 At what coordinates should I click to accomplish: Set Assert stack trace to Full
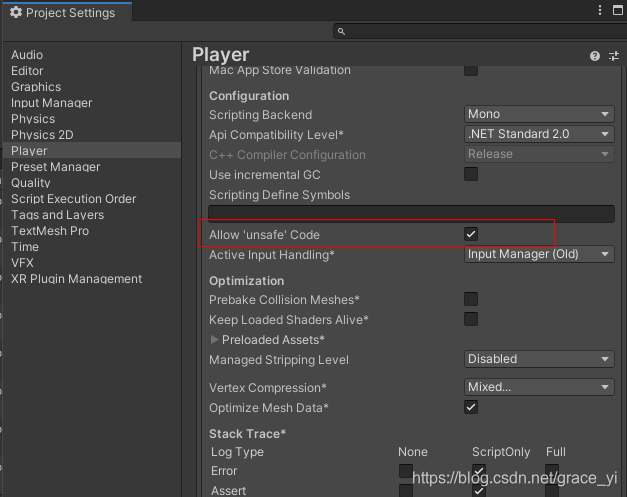coord(552,491)
